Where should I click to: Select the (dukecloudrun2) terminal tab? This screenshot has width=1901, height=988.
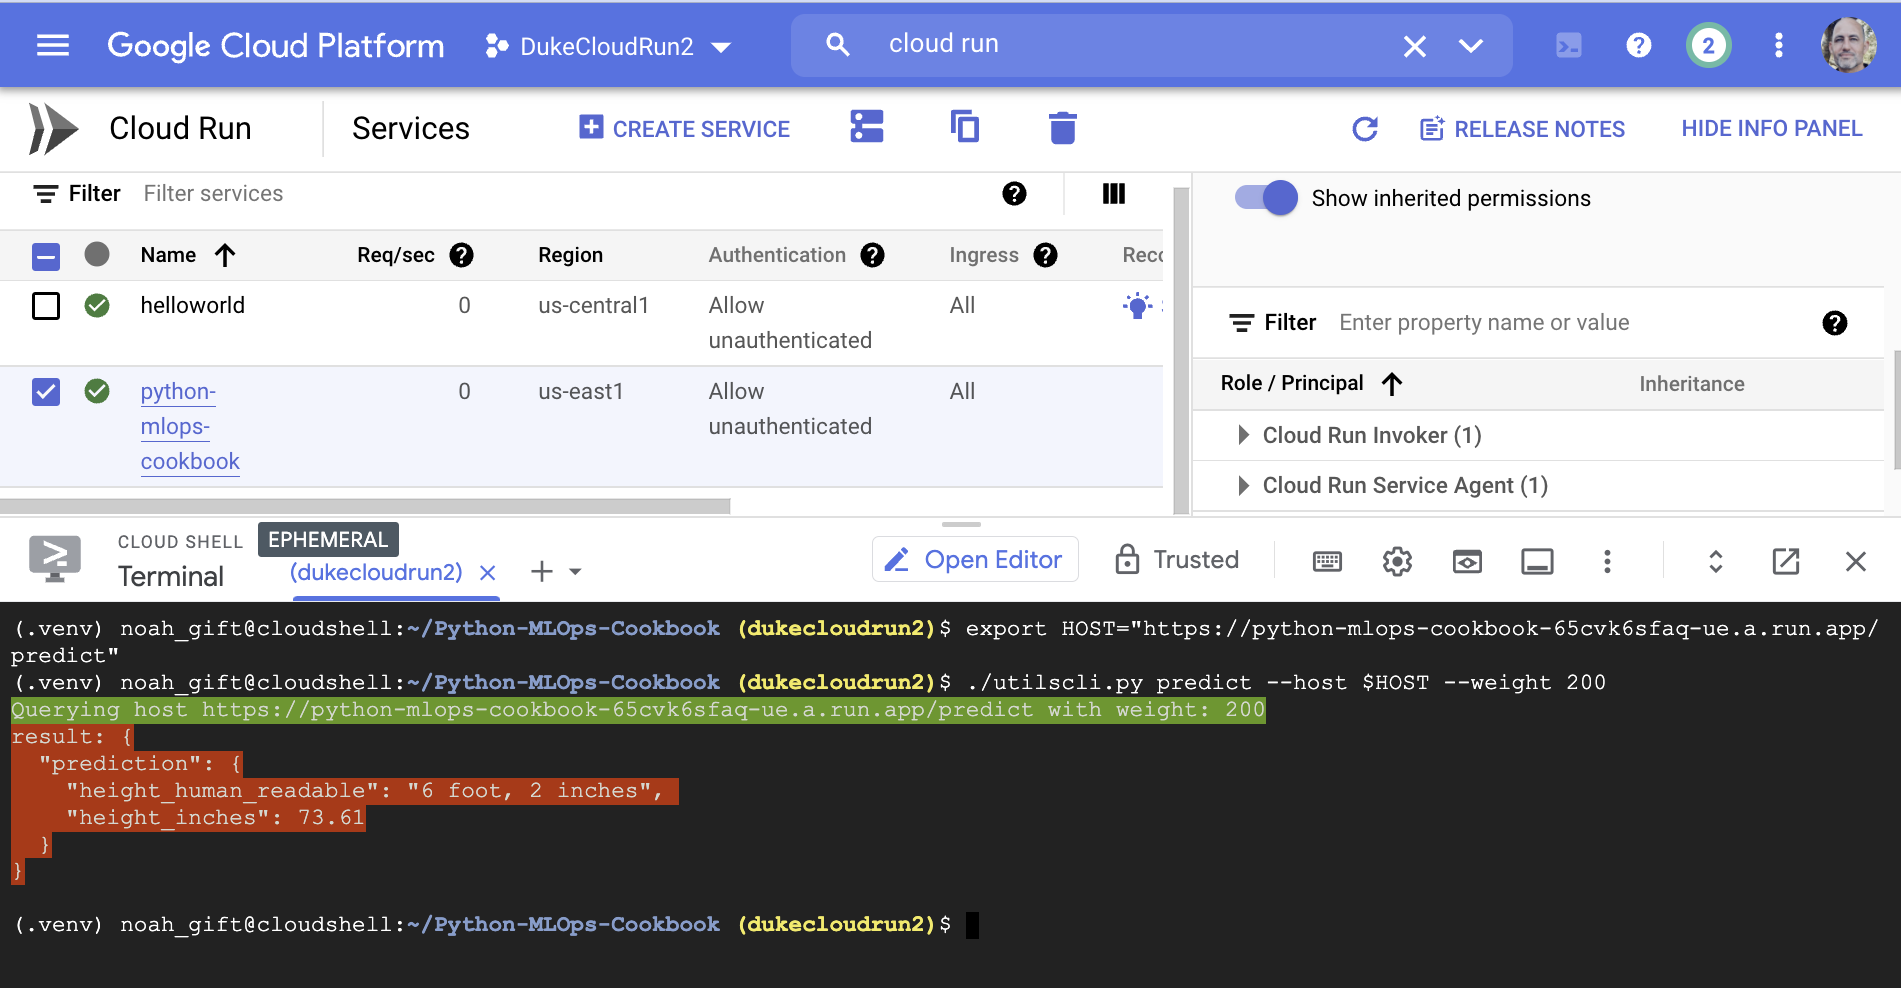[376, 572]
